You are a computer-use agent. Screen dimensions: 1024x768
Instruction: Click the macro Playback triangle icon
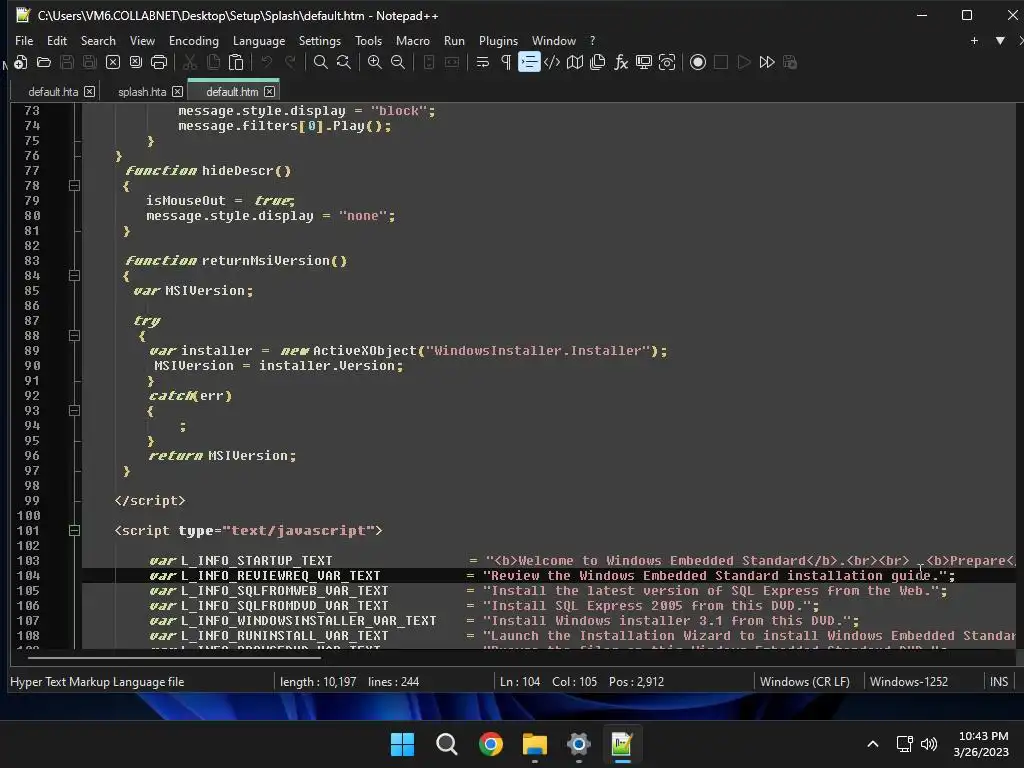tap(744, 62)
